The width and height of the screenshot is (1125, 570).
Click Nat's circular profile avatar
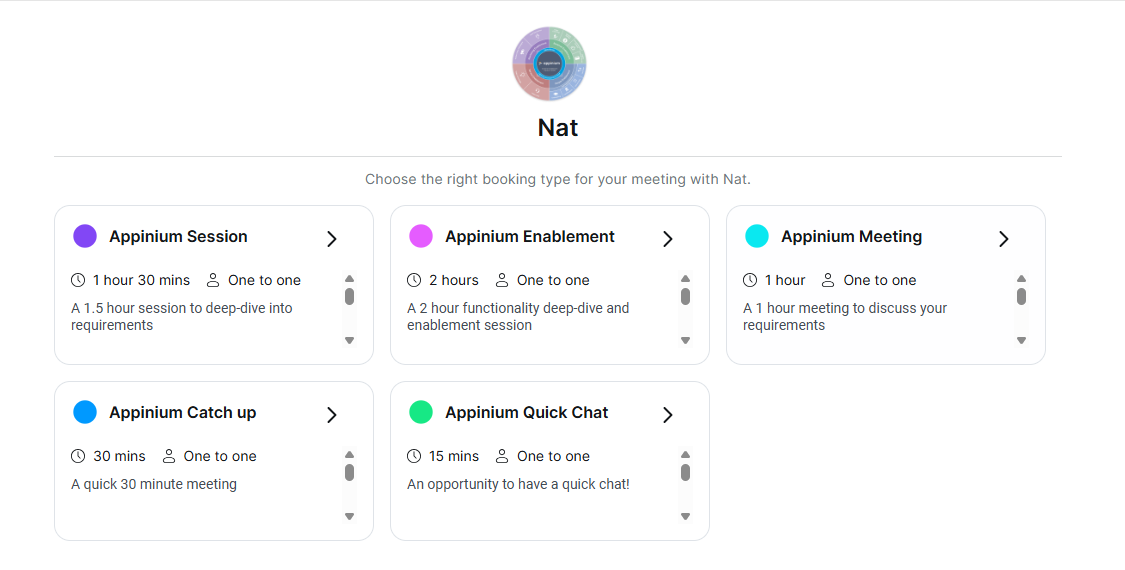pyautogui.click(x=549, y=64)
